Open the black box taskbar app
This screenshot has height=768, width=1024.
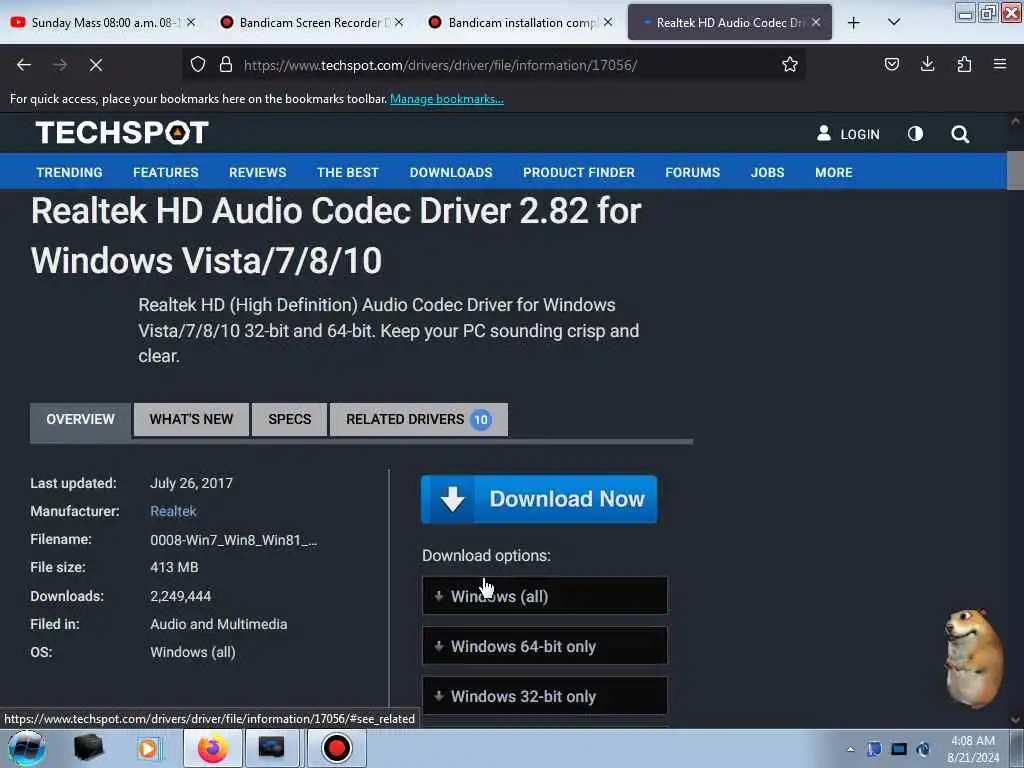pos(89,748)
